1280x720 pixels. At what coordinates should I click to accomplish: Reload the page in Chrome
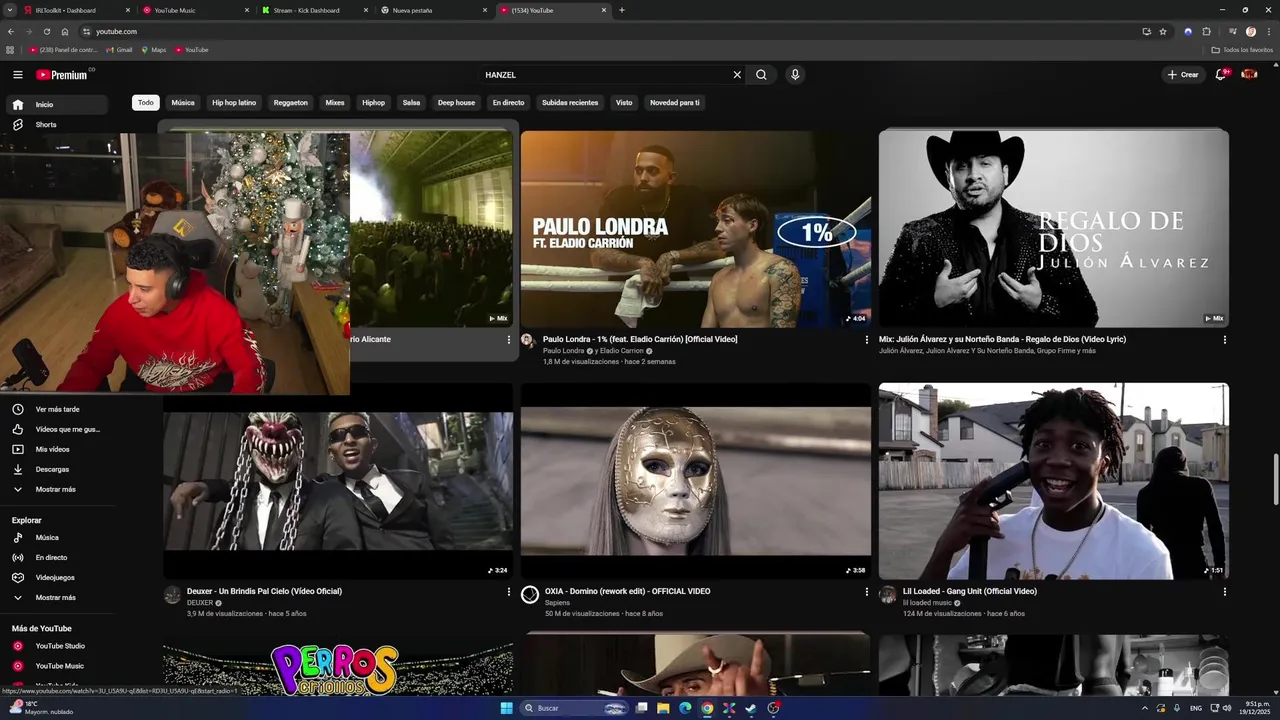coord(46,31)
